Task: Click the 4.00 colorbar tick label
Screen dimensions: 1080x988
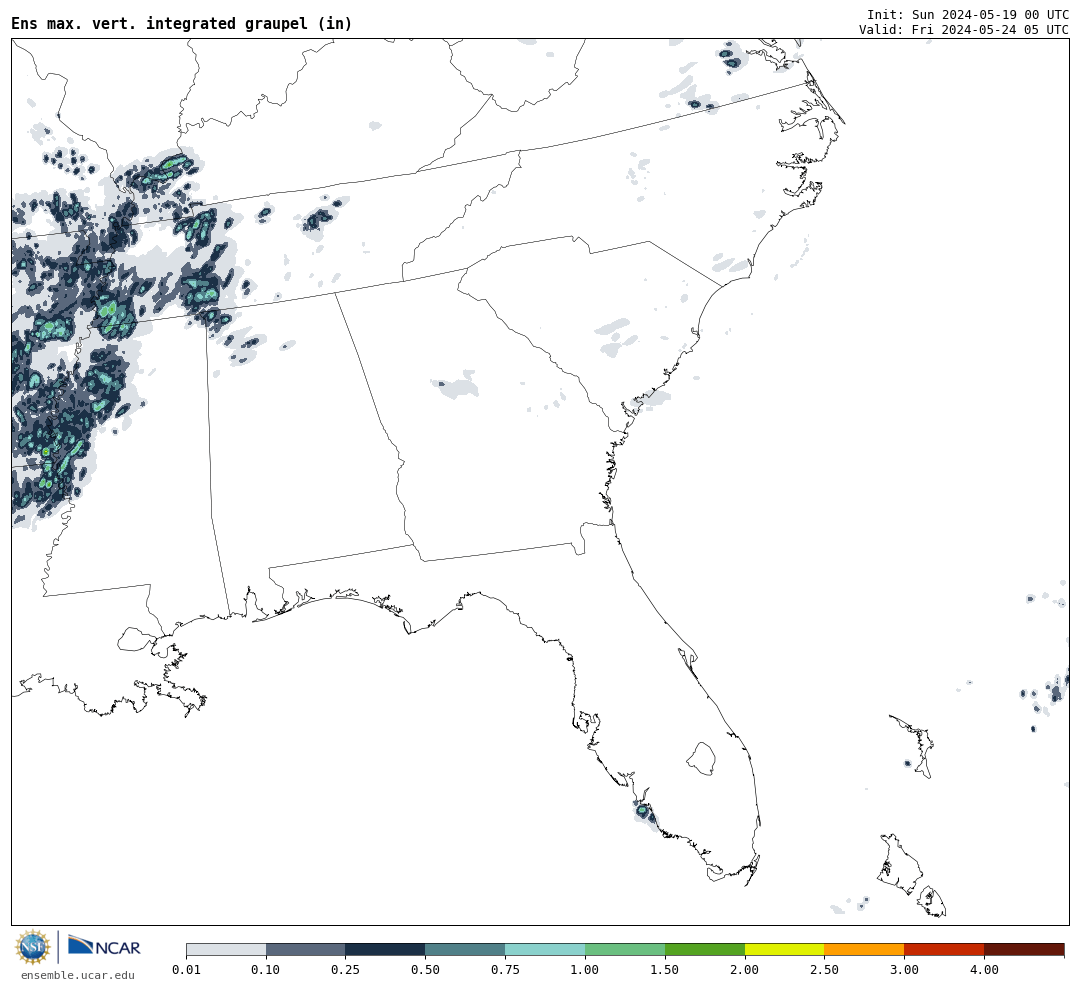Action: [984, 970]
